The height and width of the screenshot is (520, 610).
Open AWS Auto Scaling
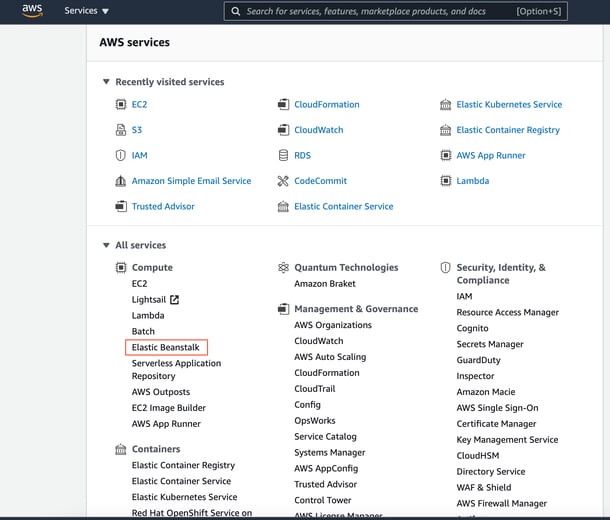click(x=330, y=357)
